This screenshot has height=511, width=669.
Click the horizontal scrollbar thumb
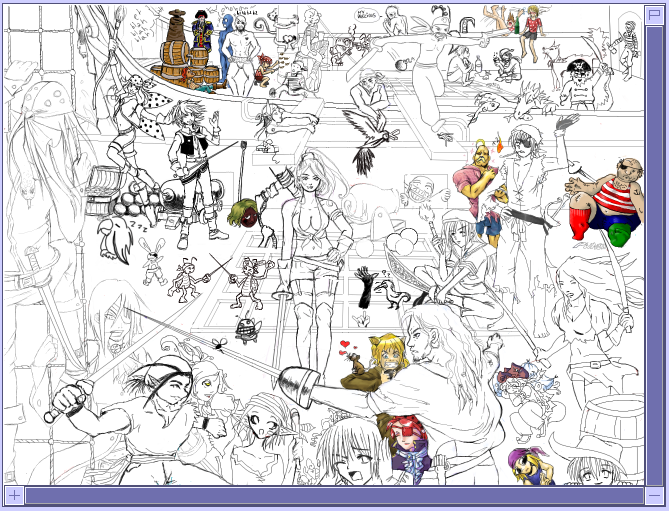334,496
